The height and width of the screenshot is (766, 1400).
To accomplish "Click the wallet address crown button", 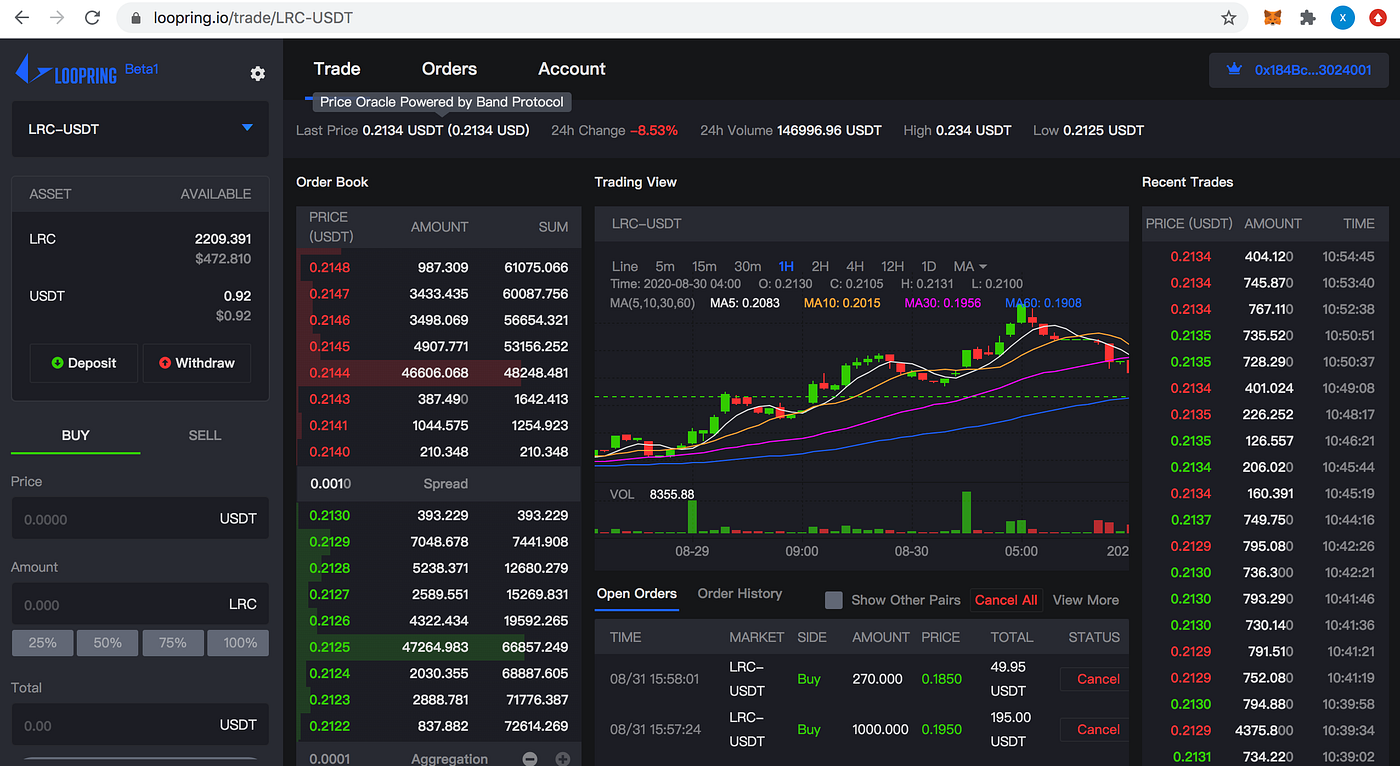I will (x=1298, y=70).
